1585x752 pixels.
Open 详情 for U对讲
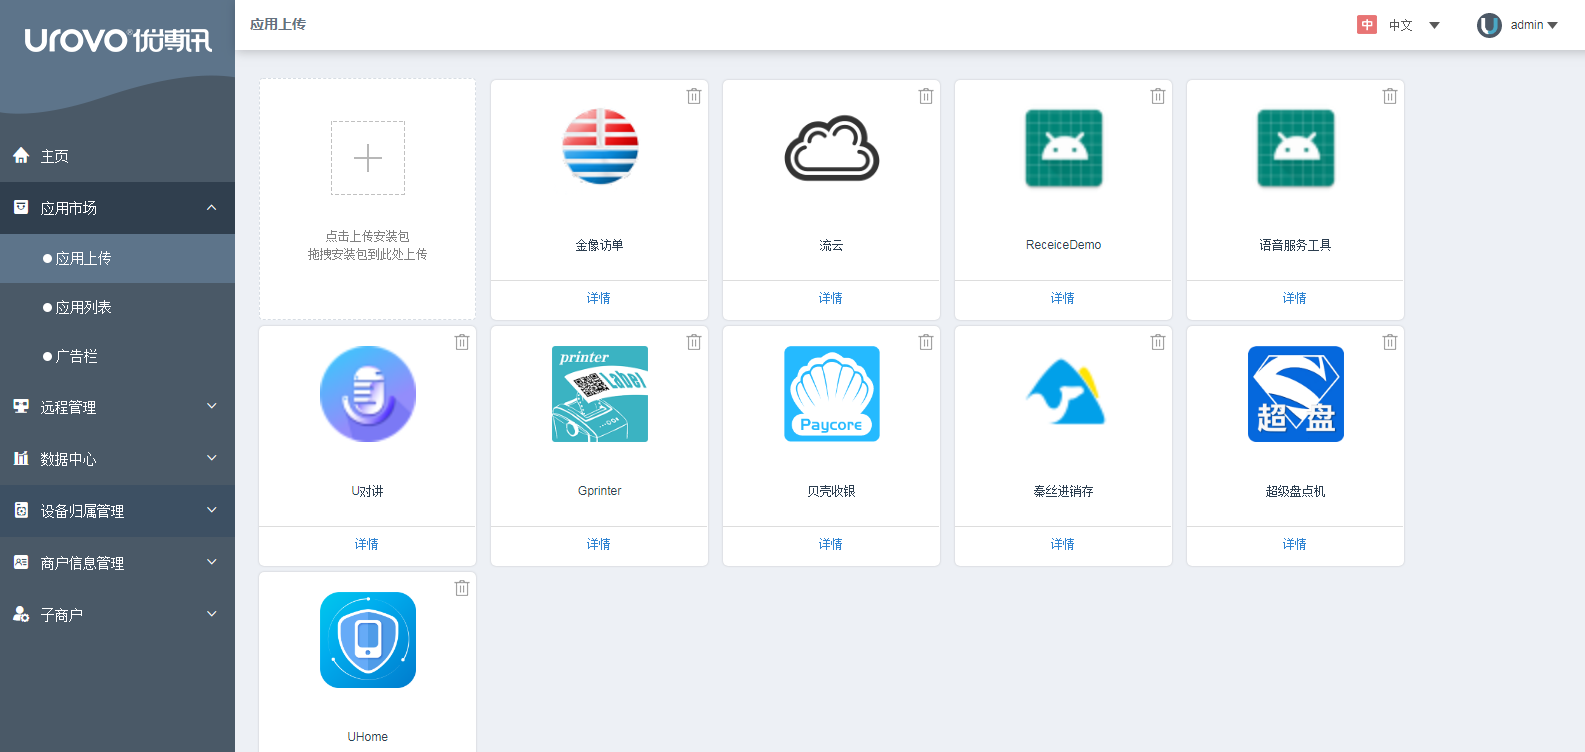coord(367,544)
